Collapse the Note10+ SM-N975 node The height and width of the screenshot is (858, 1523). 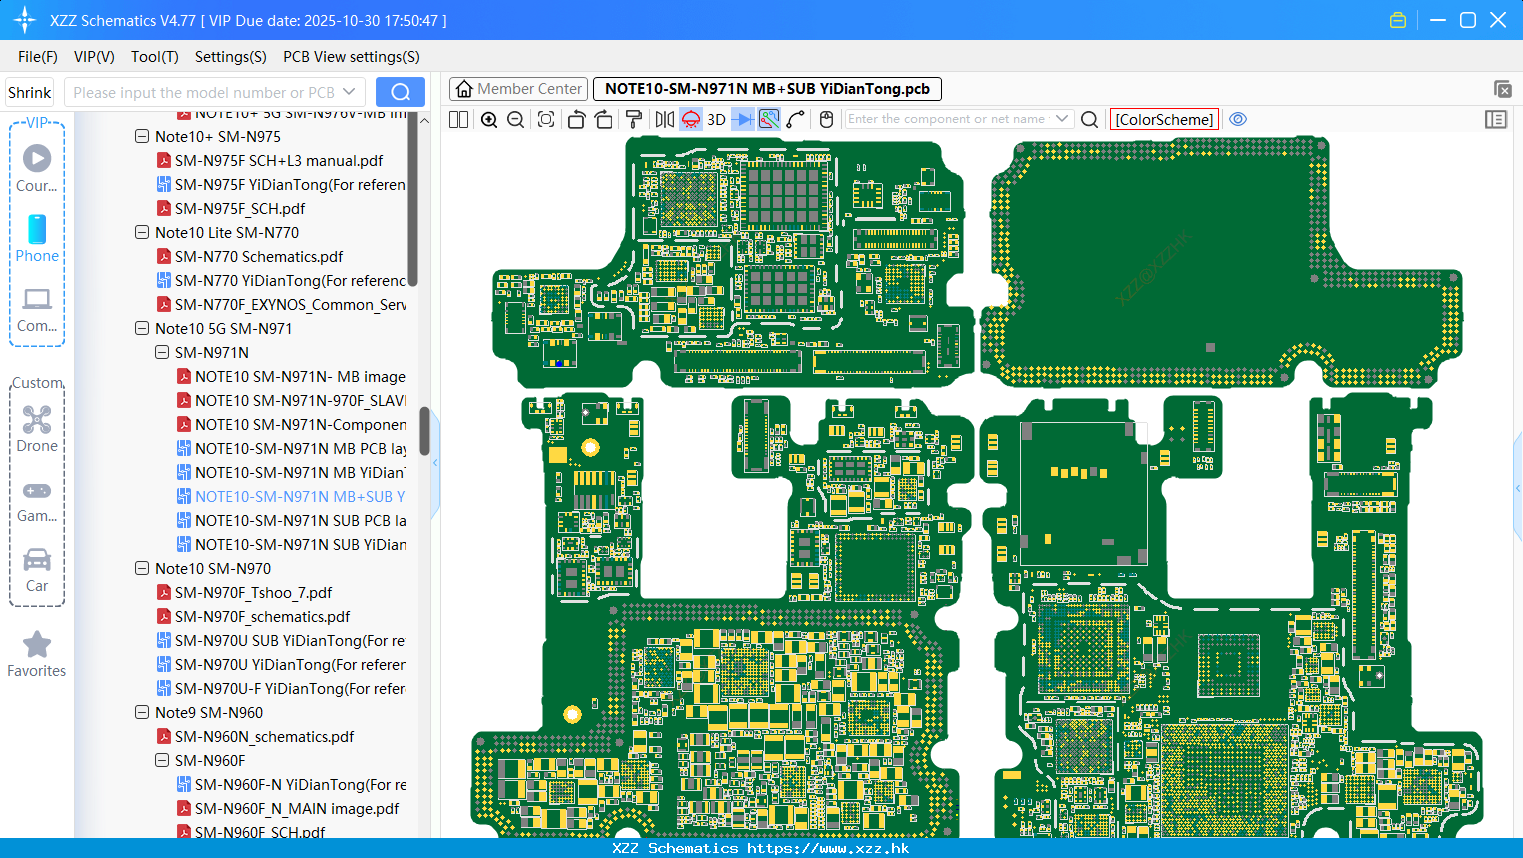(x=142, y=136)
